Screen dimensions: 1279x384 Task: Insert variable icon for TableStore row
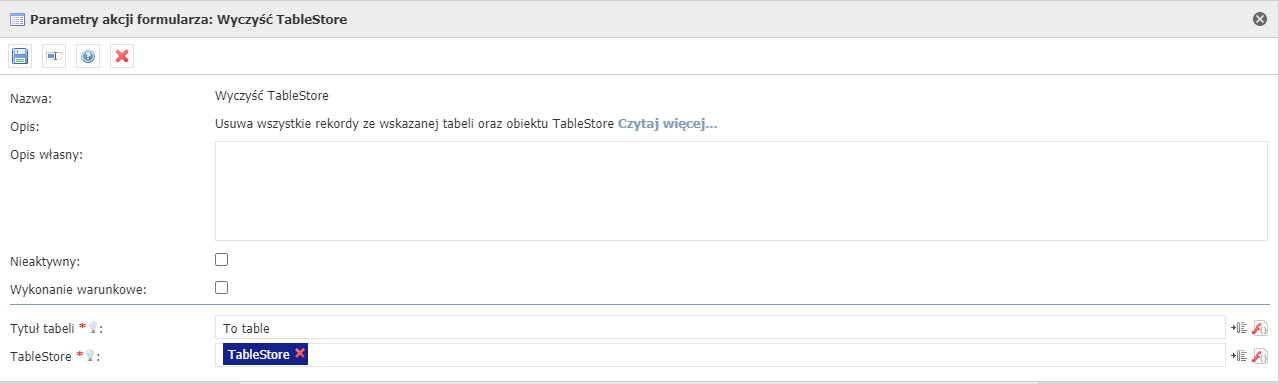[x=1238, y=355]
